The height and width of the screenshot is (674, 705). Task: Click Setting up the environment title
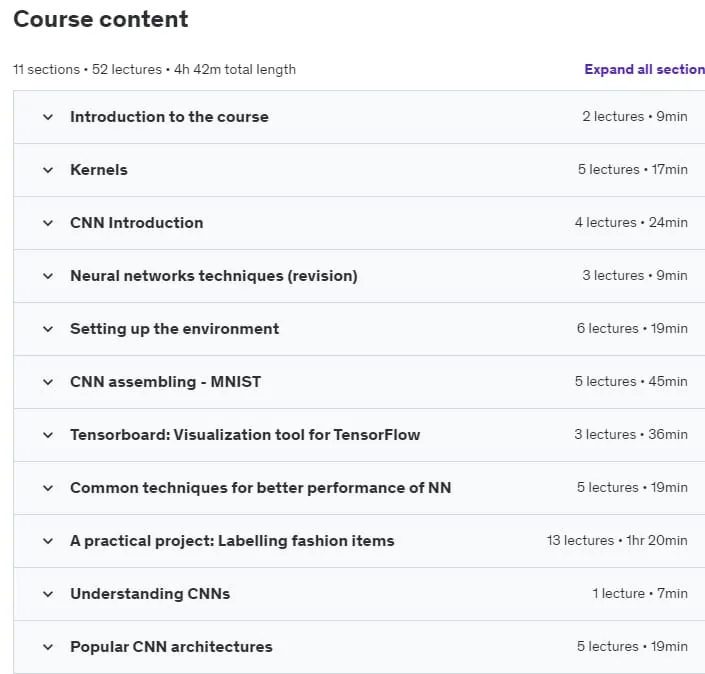coord(174,329)
